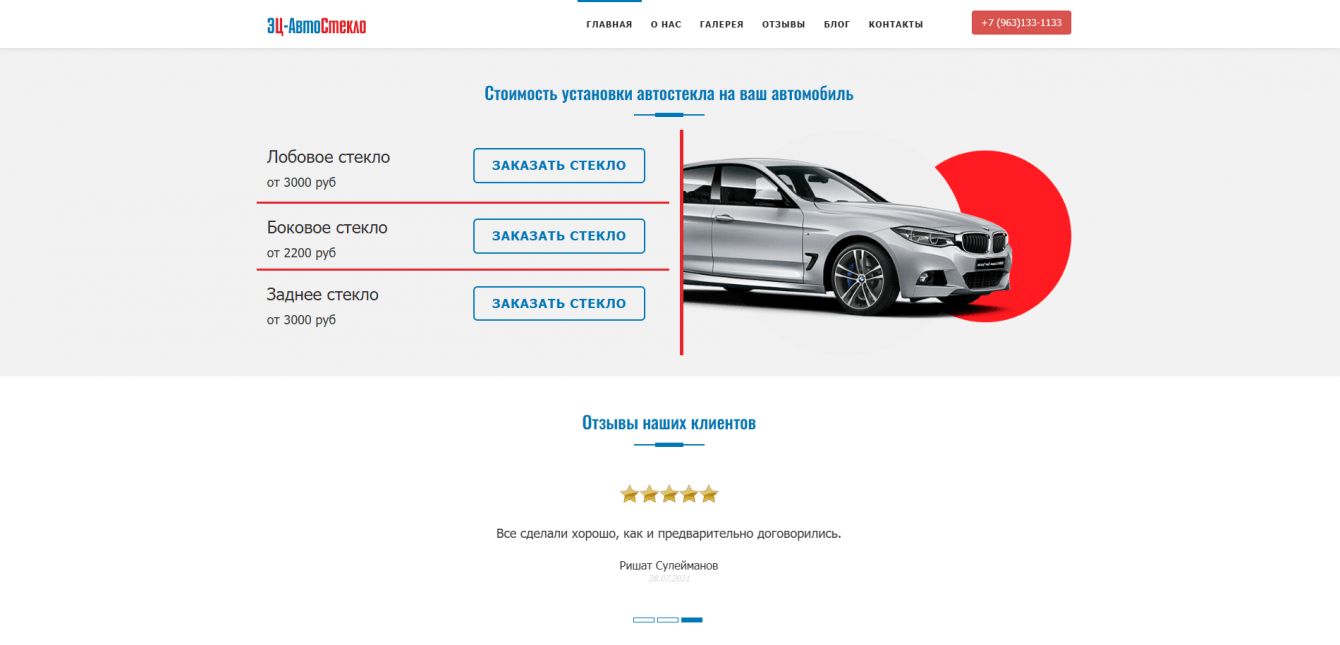The height and width of the screenshot is (645, 1340).
Task: Order glass for Заднее стекло
Action: [559, 303]
